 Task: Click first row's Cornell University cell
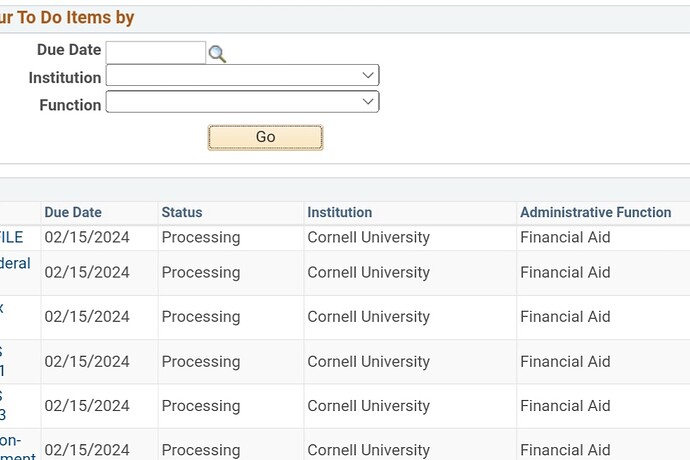coord(368,237)
